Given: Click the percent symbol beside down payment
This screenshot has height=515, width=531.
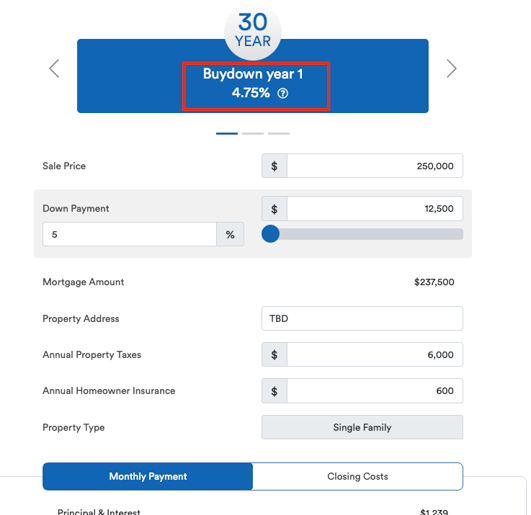Looking at the screenshot, I should click(x=230, y=234).
